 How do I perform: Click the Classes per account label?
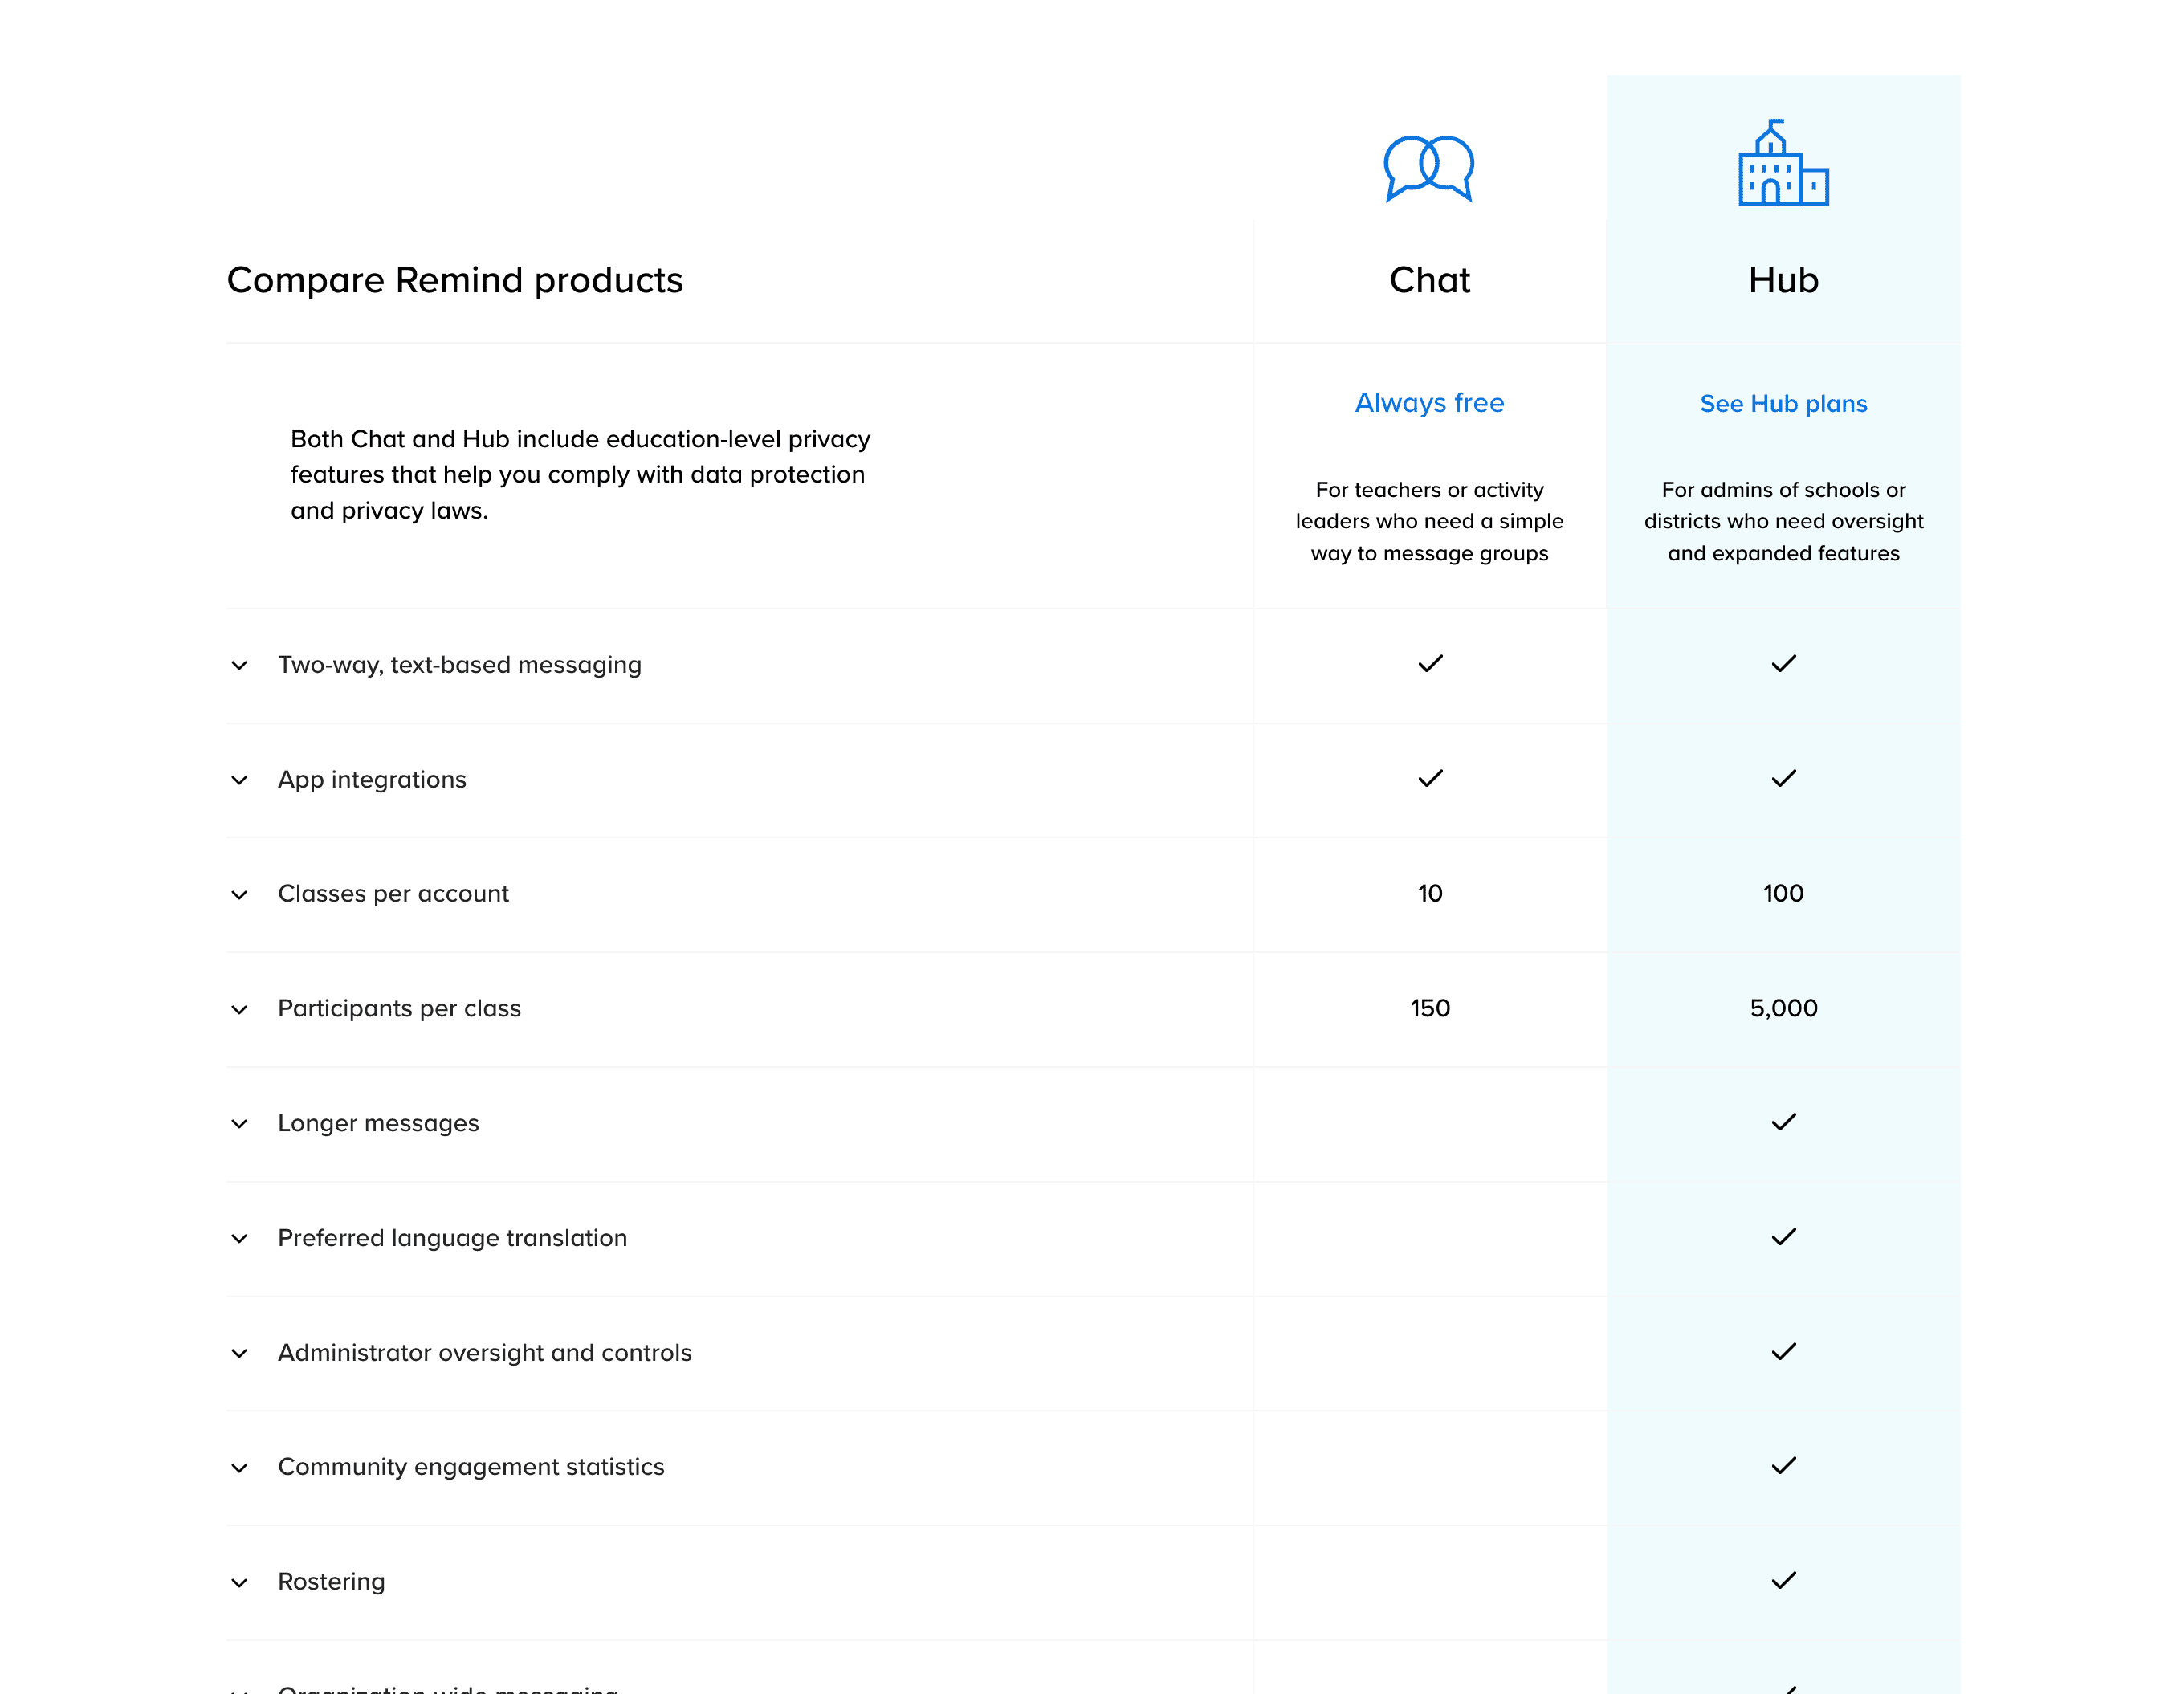(393, 895)
